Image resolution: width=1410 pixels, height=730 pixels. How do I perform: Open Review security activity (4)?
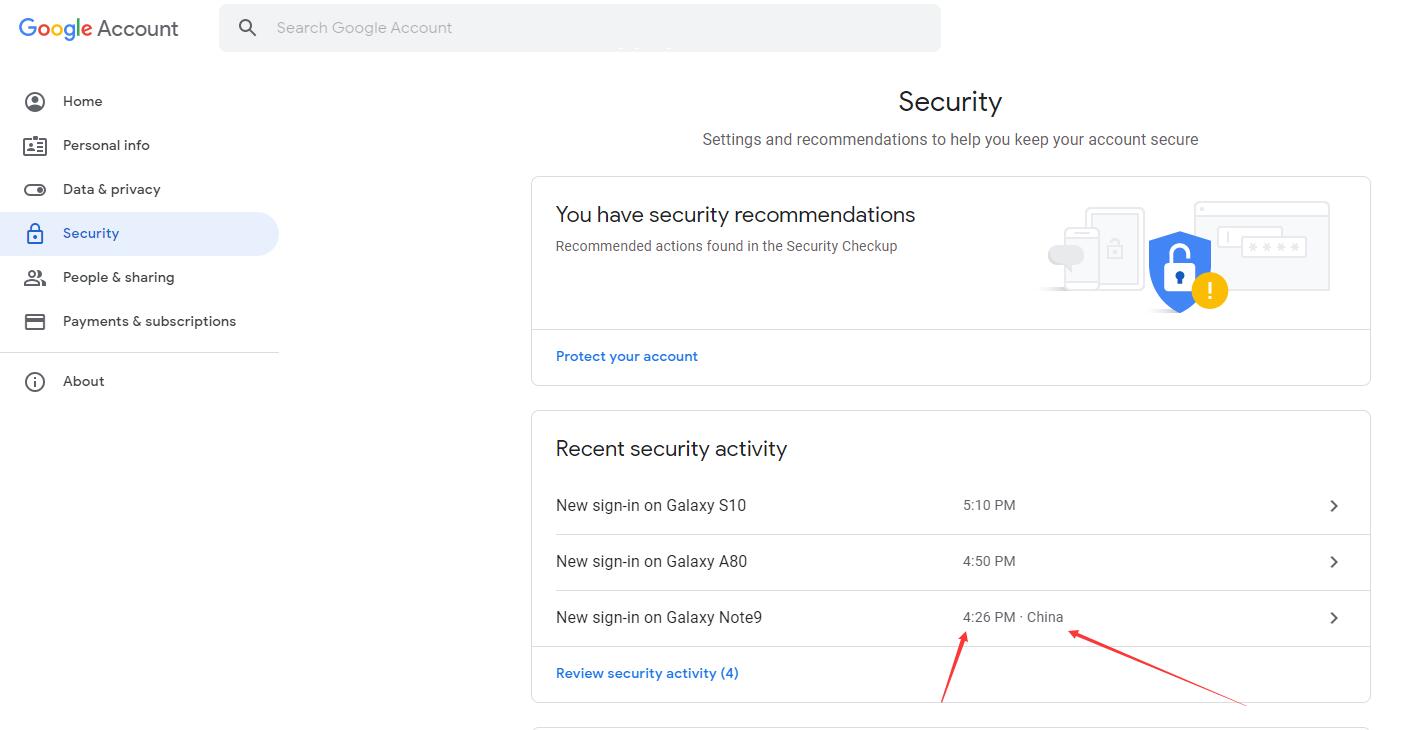(x=647, y=672)
